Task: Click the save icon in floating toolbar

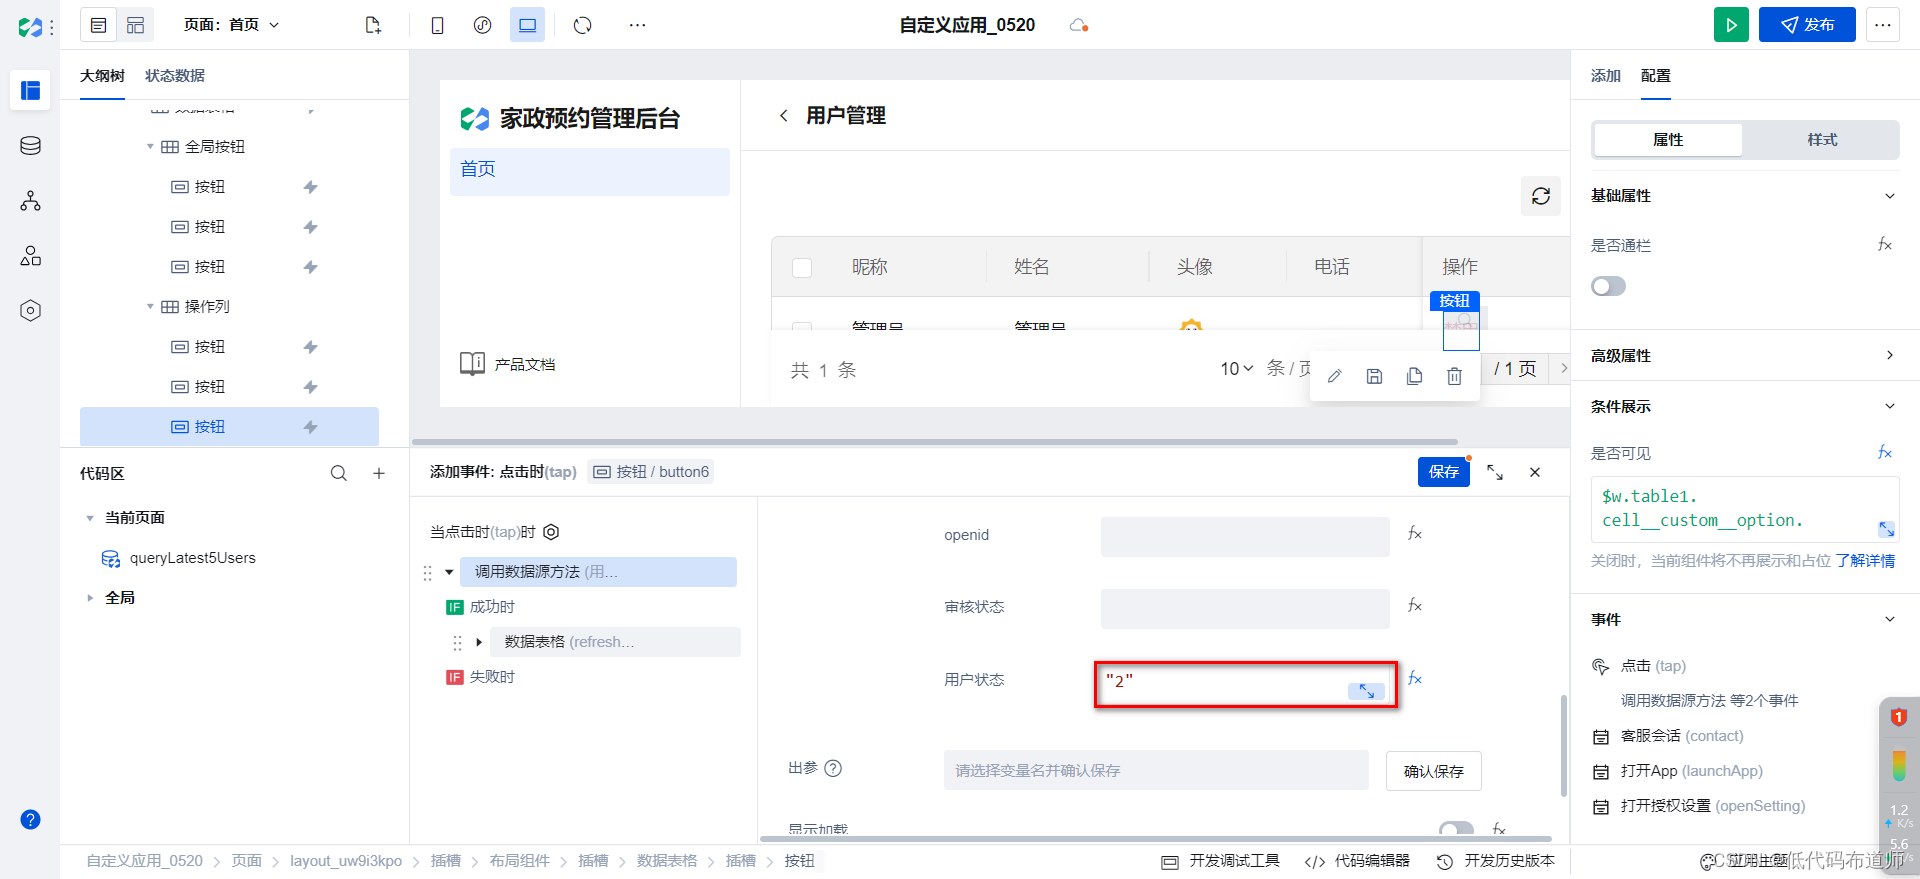Action: [1375, 376]
